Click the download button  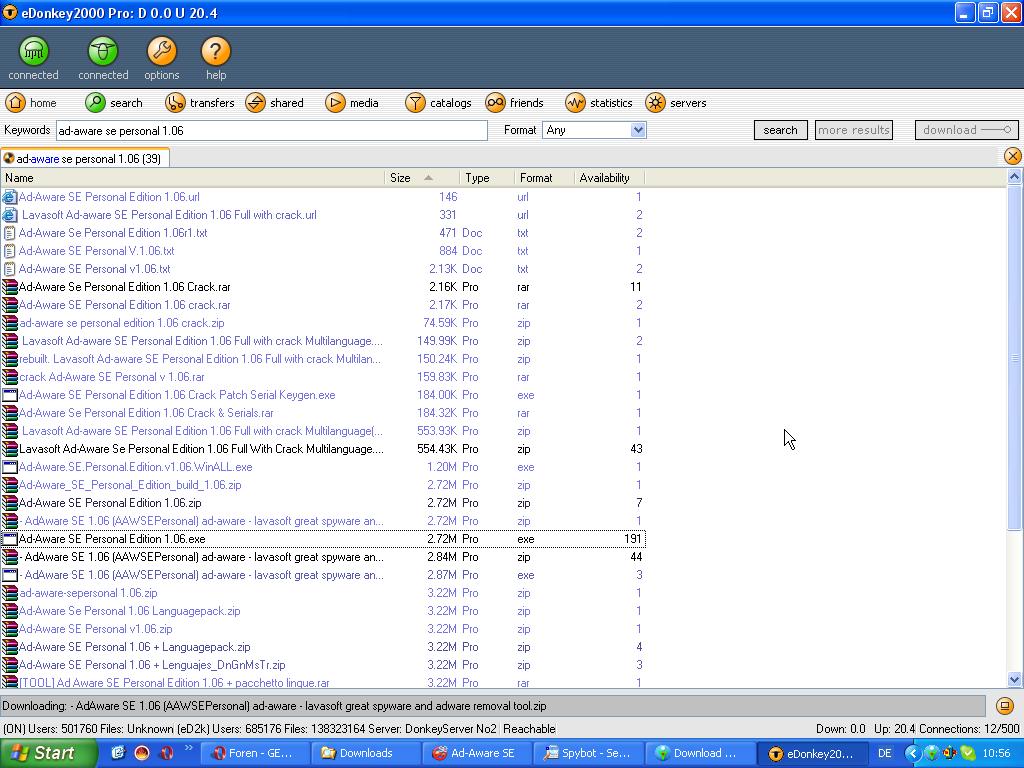967,130
